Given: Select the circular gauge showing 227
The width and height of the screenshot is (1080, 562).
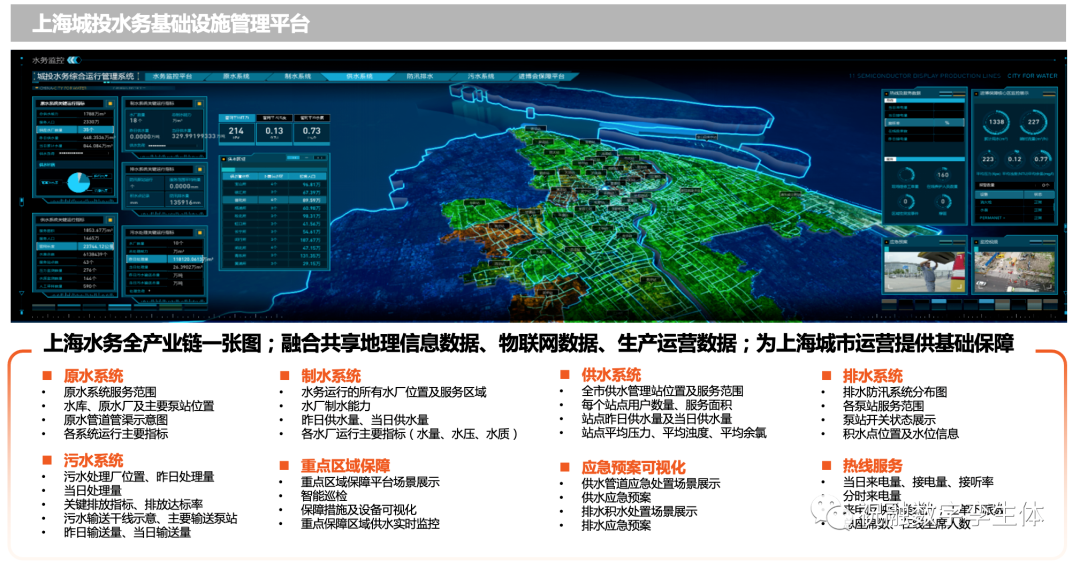Looking at the screenshot, I should point(1034,122).
